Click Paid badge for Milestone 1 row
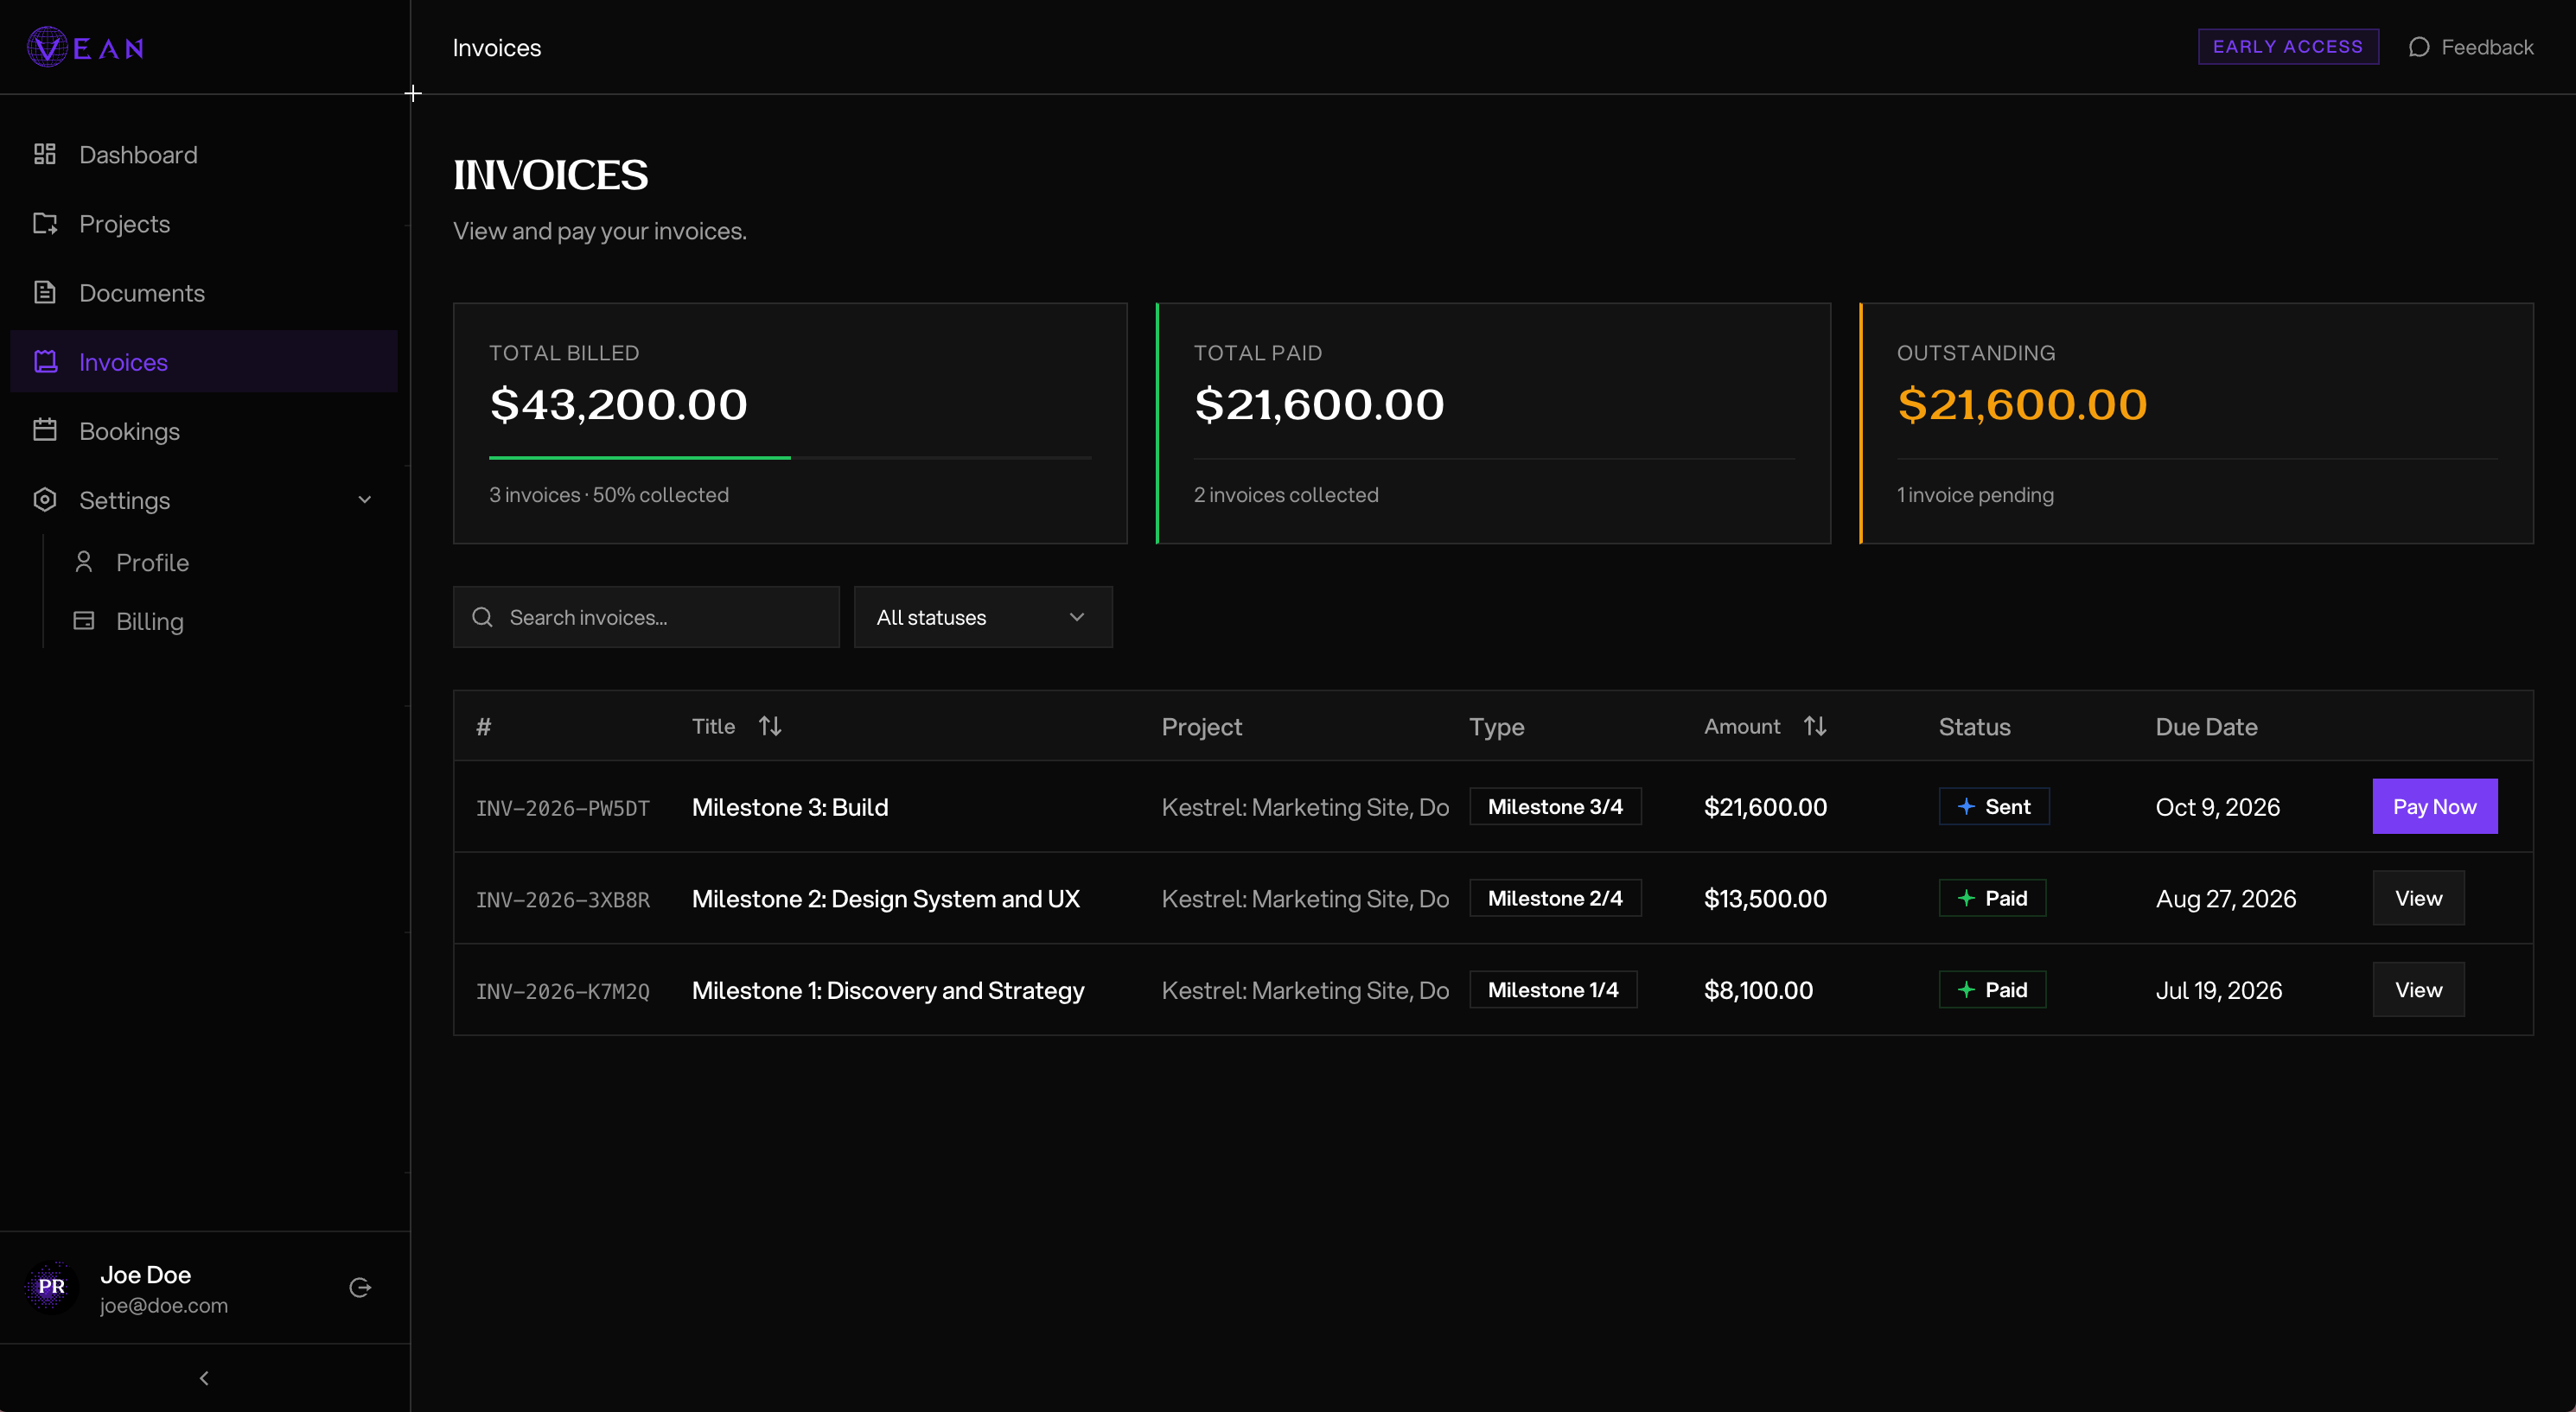Image resolution: width=2576 pixels, height=1412 pixels. click(1992, 990)
